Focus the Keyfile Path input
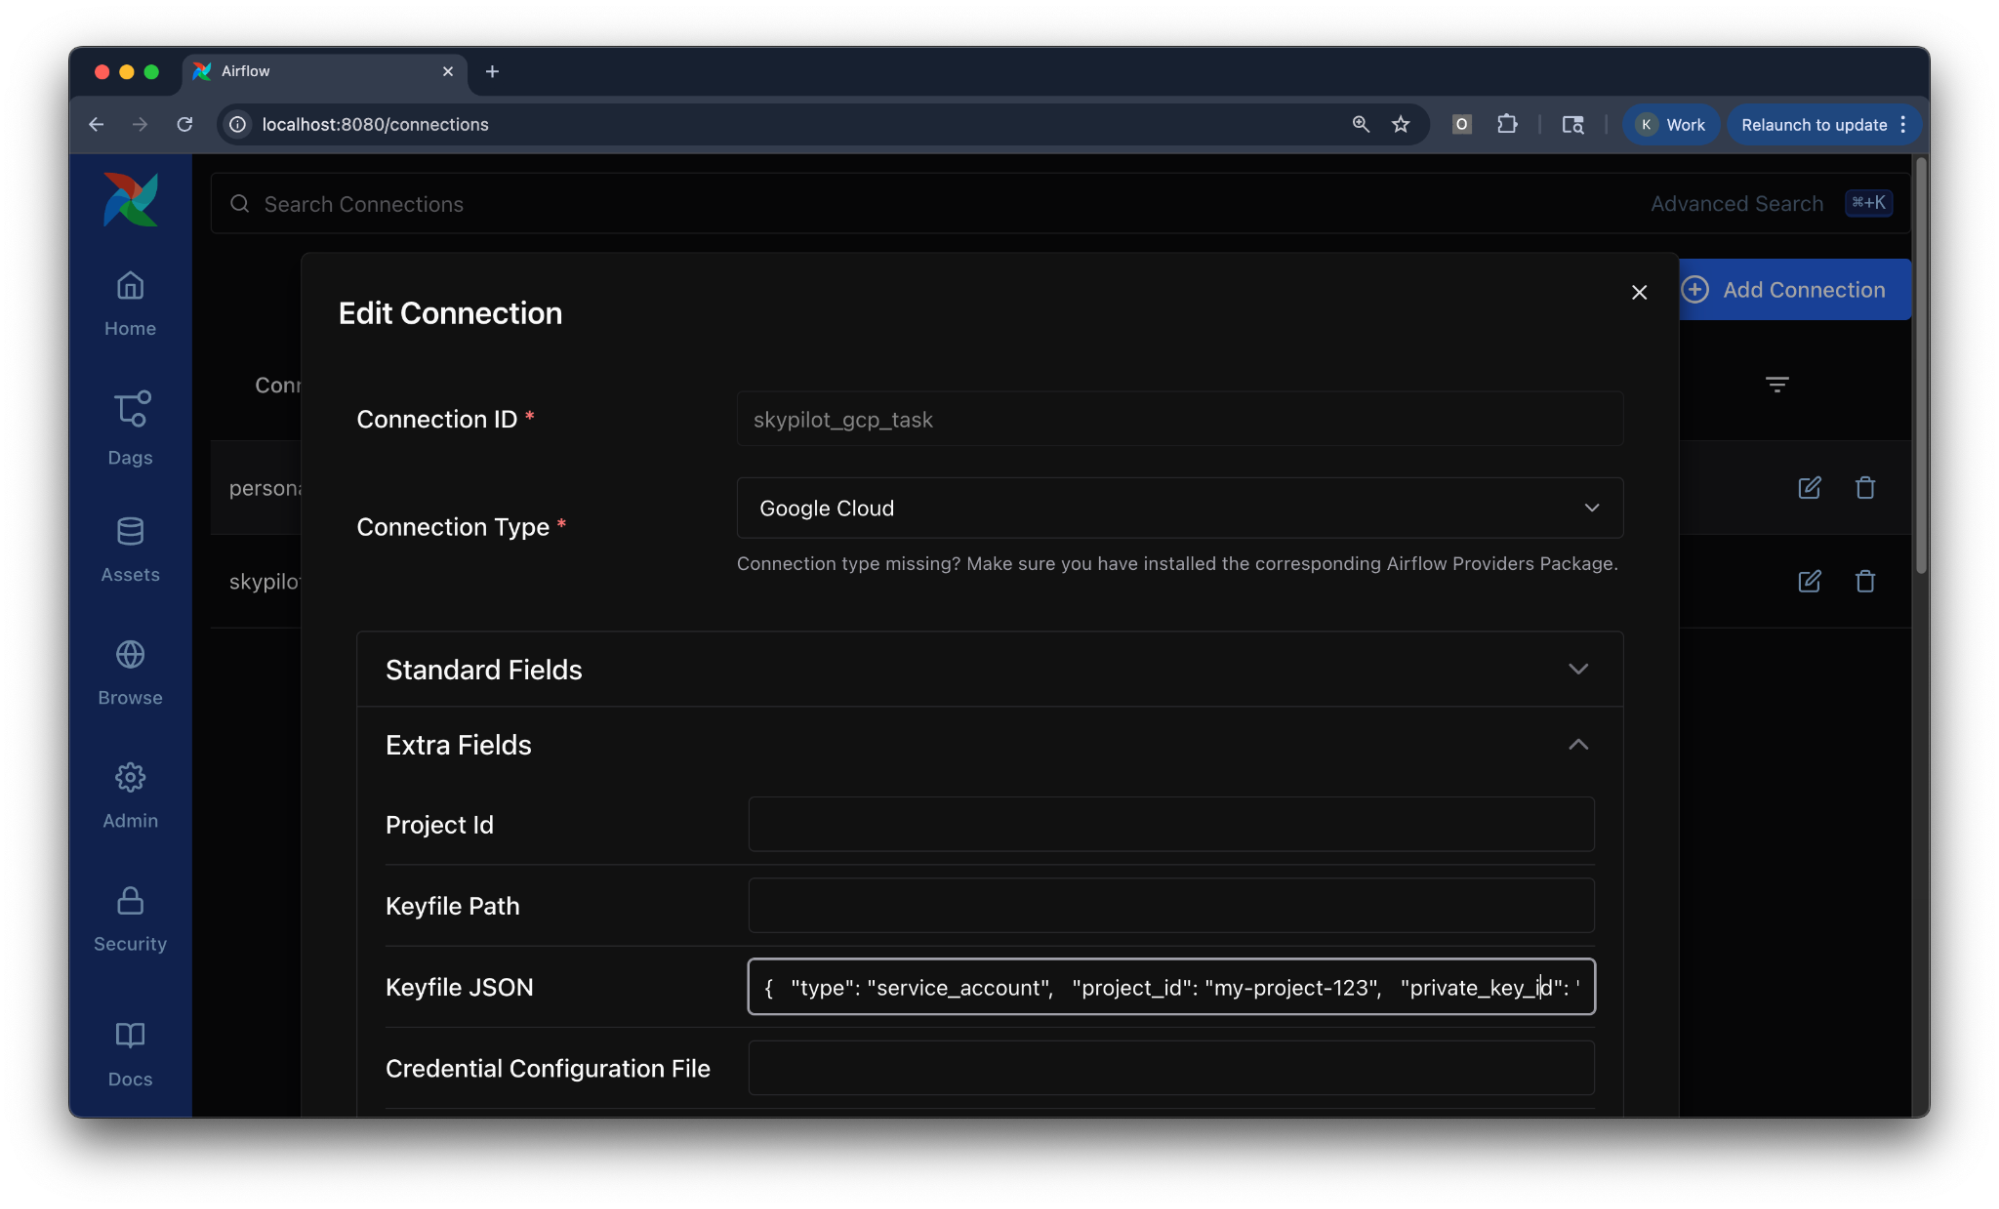The image size is (1999, 1209). pos(1170,905)
